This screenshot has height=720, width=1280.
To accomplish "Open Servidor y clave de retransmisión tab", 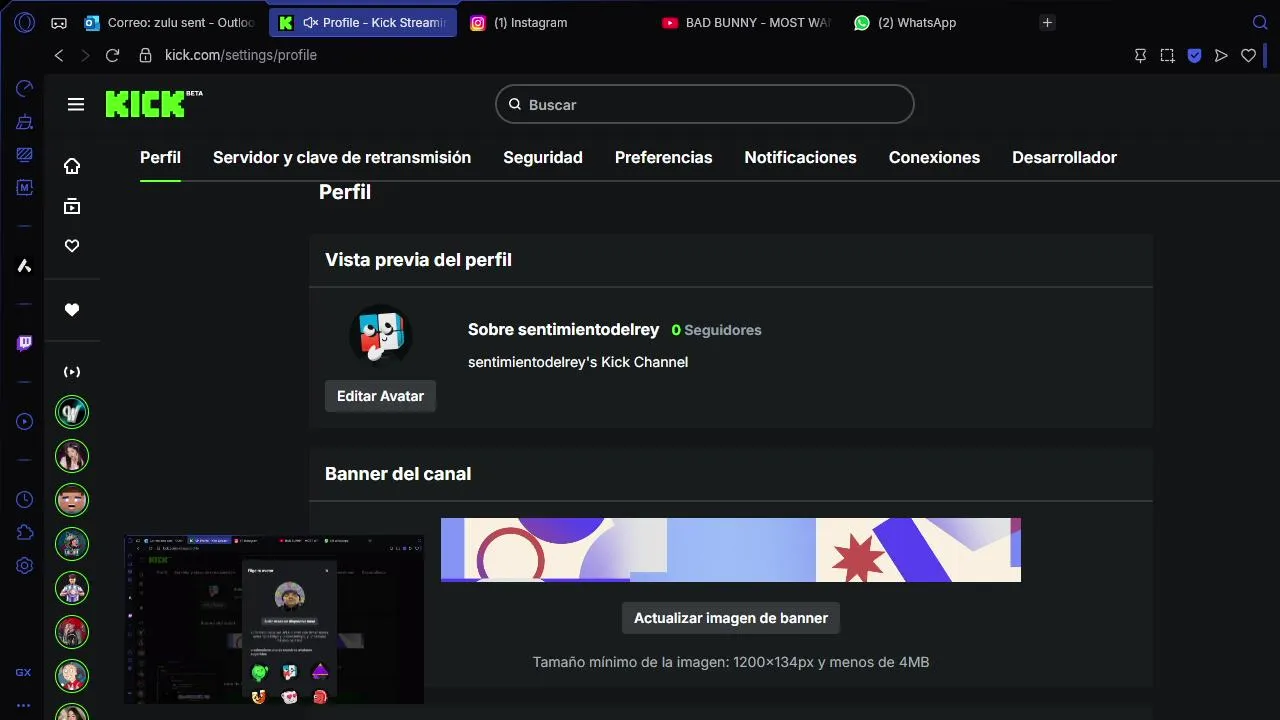I will coord(342,157).
